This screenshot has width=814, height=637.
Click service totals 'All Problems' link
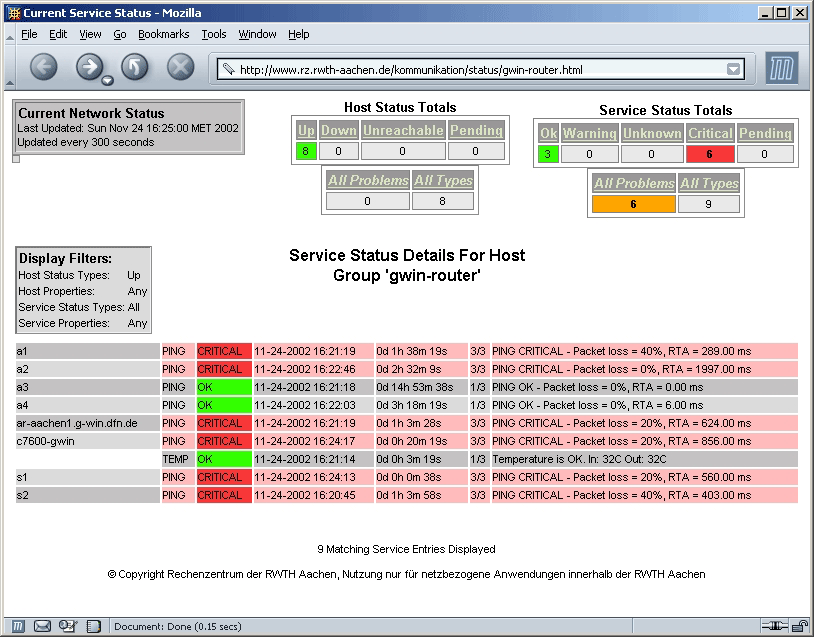point(634,183)
